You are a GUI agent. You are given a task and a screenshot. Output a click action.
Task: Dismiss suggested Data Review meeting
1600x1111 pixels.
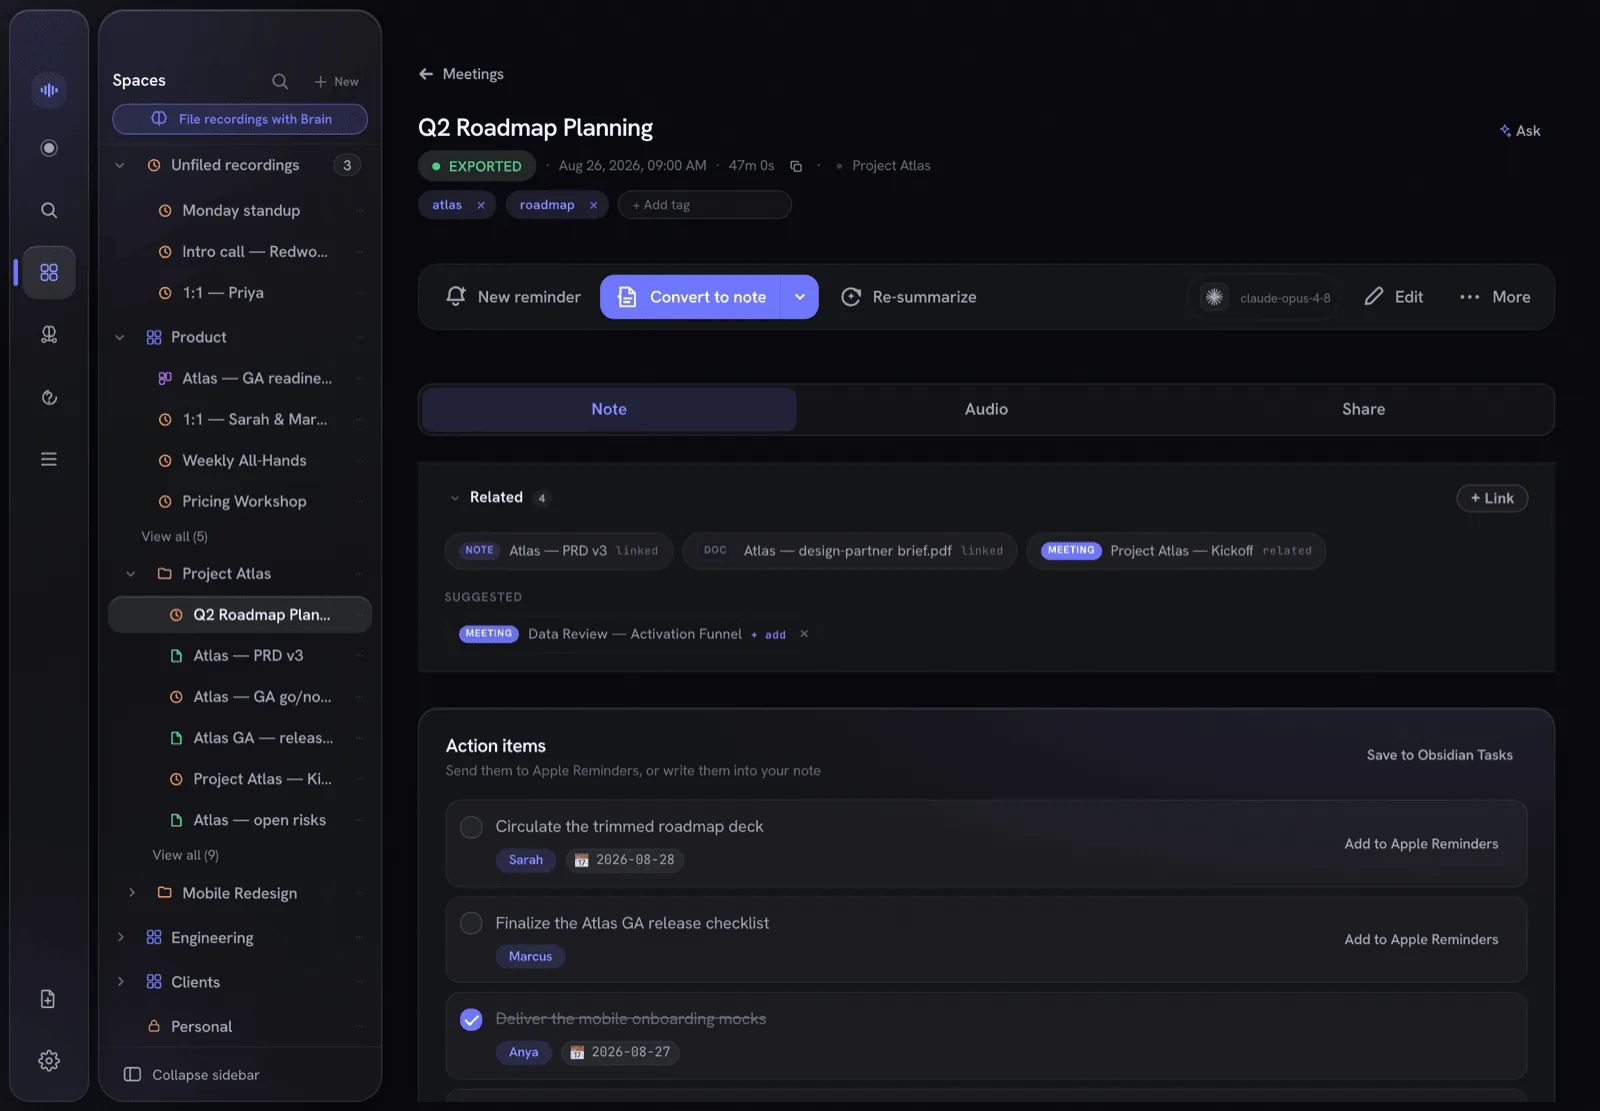804,634
